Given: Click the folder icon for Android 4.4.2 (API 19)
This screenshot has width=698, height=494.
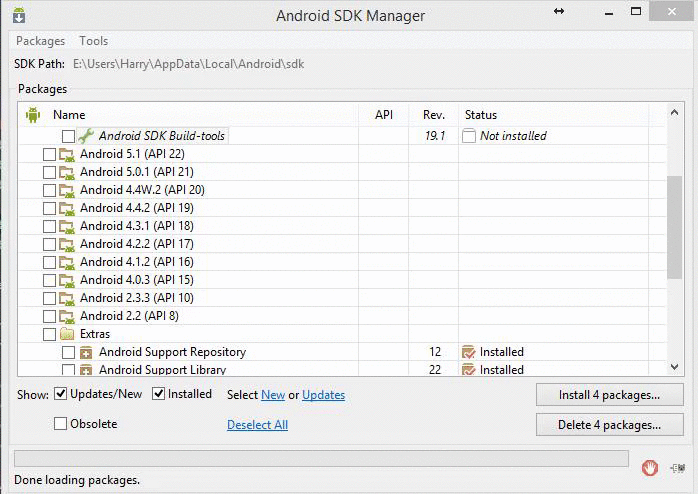Looking at the screenshot, I should (x=66, y=208).
